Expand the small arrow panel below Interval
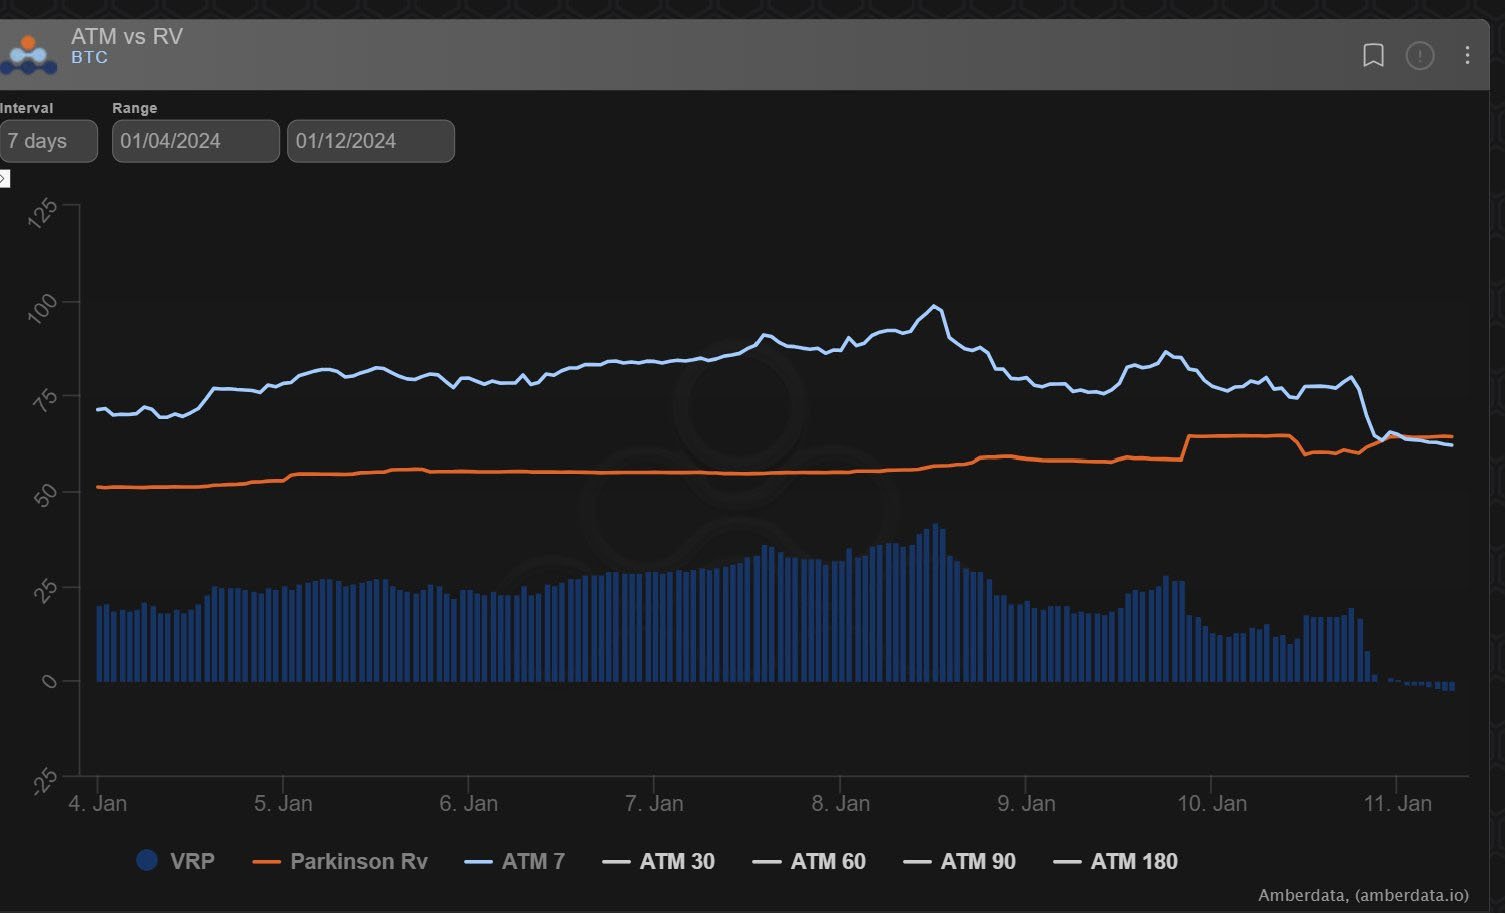 [4, 179]
